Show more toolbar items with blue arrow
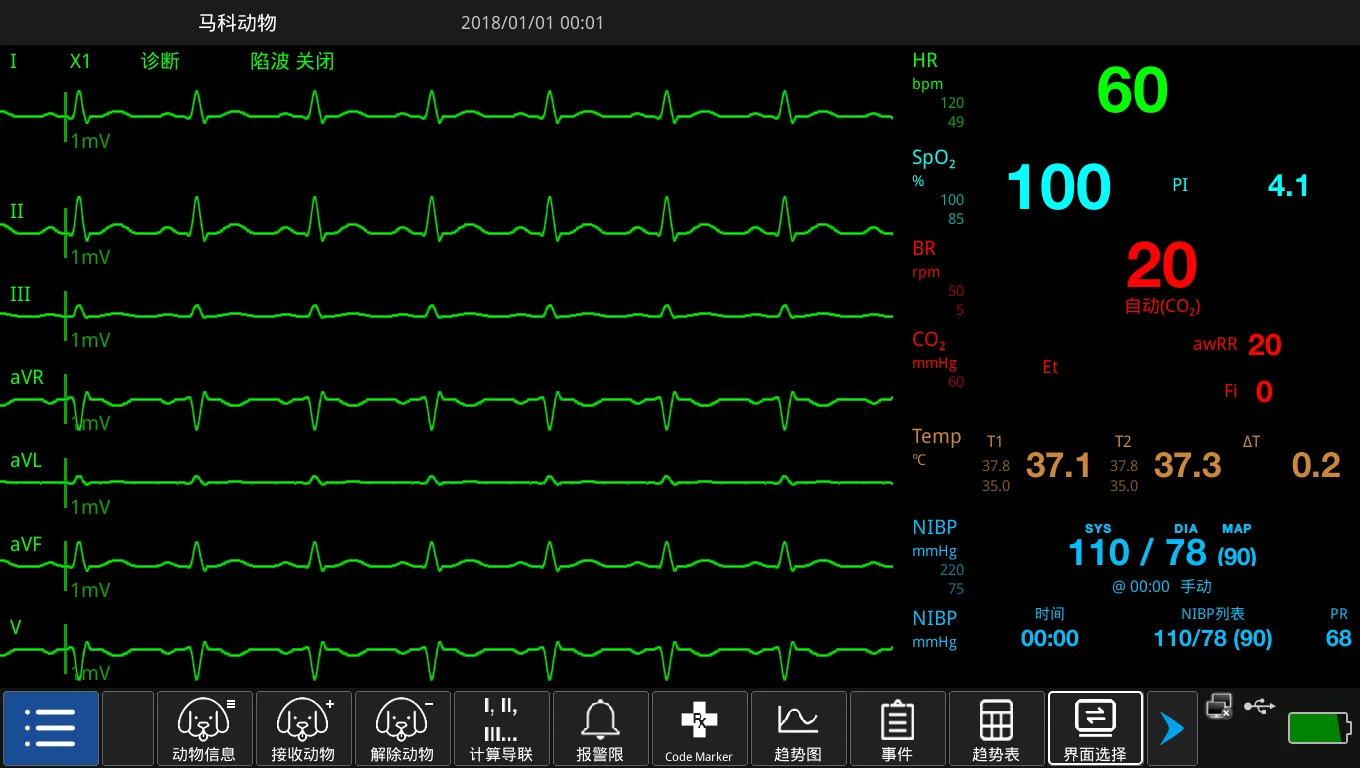This screenshot has height=768, width=1360. coord(1171,728)
